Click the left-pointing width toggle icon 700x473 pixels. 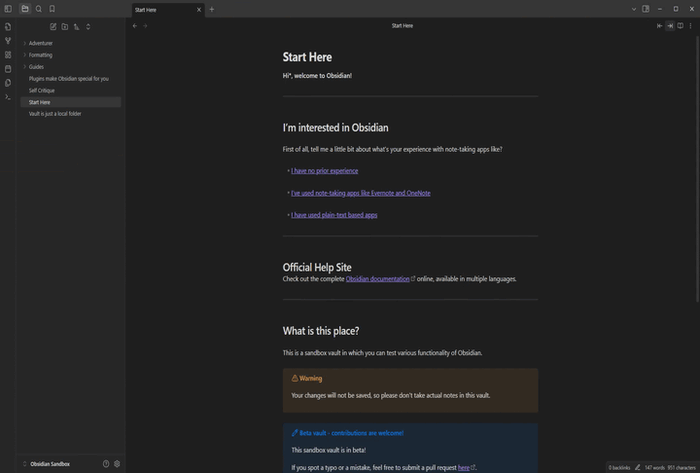click(659, 26)
